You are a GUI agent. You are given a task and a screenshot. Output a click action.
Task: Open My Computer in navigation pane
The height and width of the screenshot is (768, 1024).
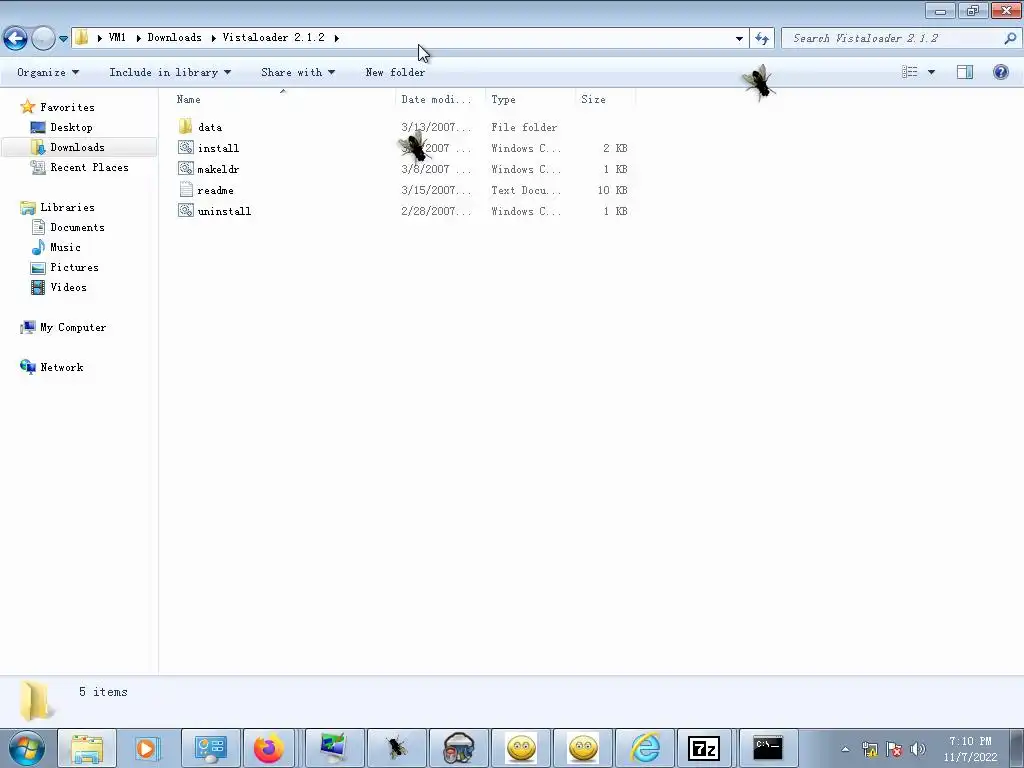[x=72, y=327]
